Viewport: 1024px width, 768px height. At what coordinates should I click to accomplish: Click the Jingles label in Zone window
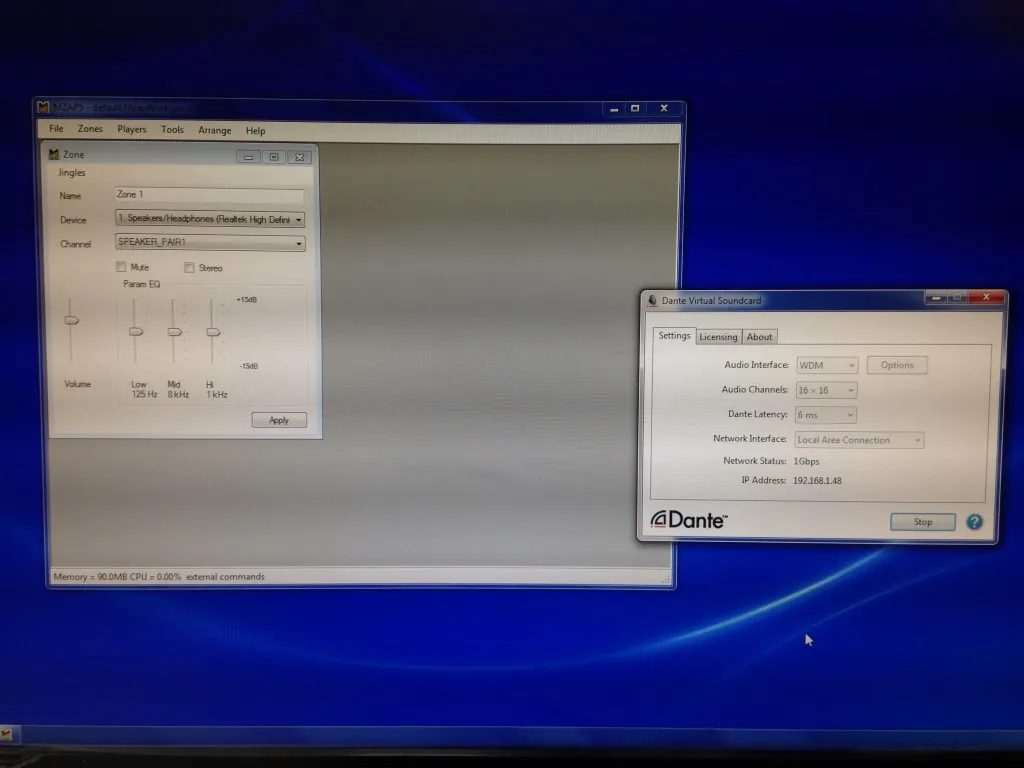[72, 172]
